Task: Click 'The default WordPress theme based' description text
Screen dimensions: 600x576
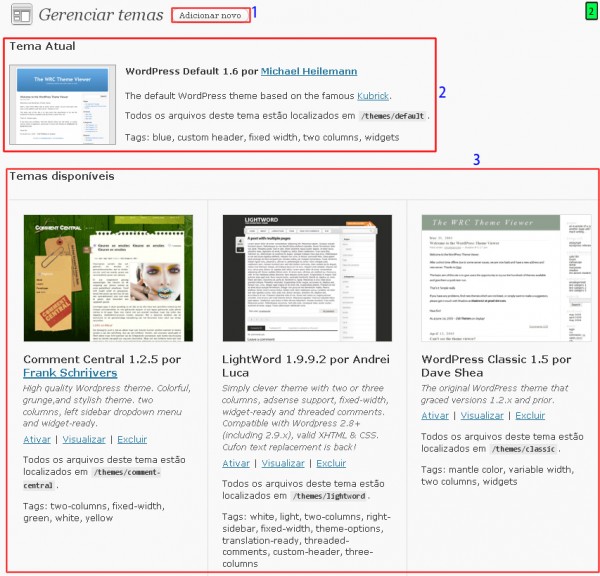Action: point(258,96)
